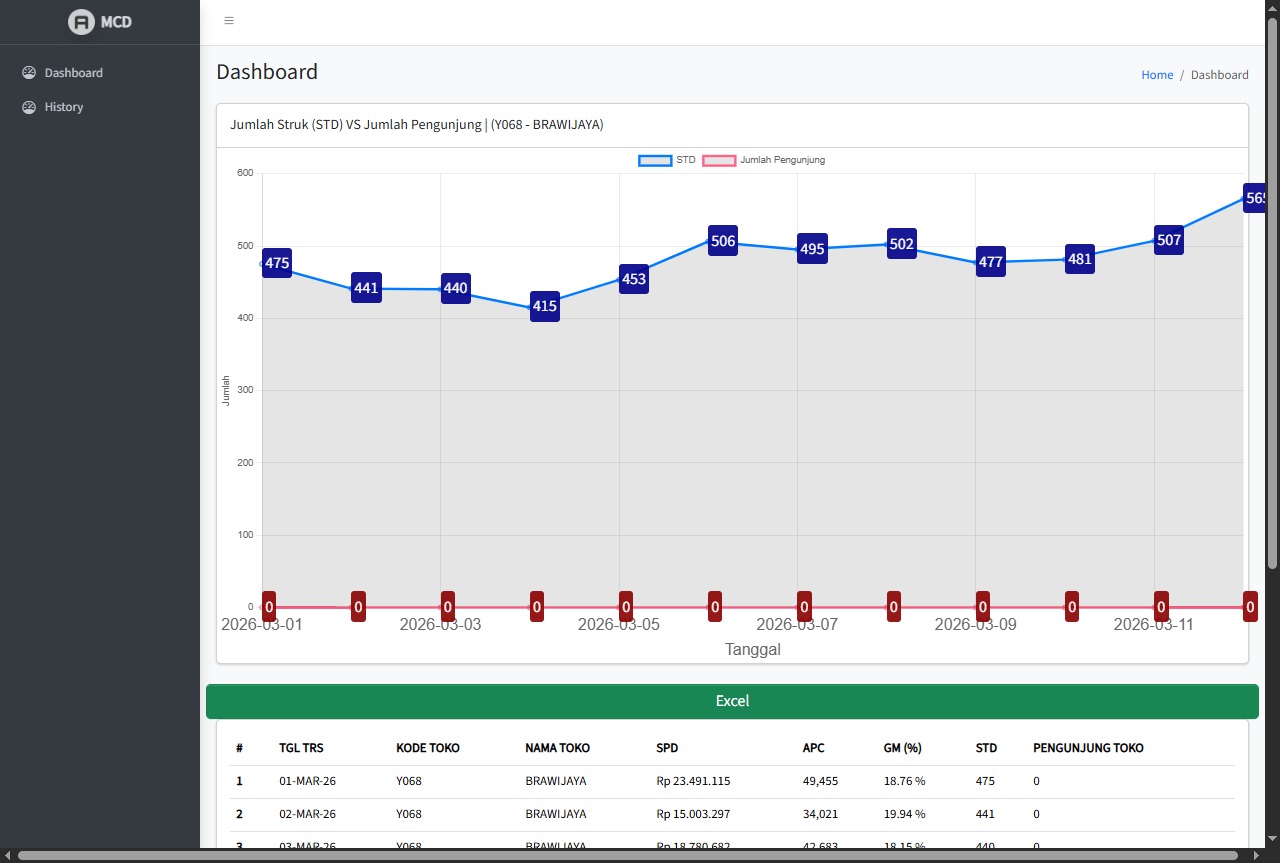
Task: Click the 2026-03-01 x-axis date label
Action: [x=262, y=625]
